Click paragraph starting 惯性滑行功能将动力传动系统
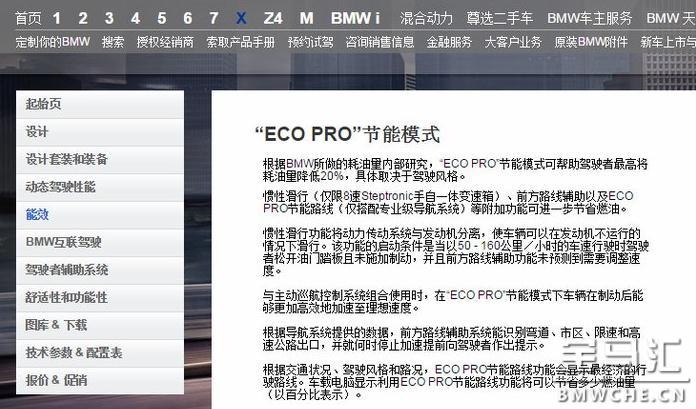This screenshot has width=696, height=409. [x=456, y=252]
